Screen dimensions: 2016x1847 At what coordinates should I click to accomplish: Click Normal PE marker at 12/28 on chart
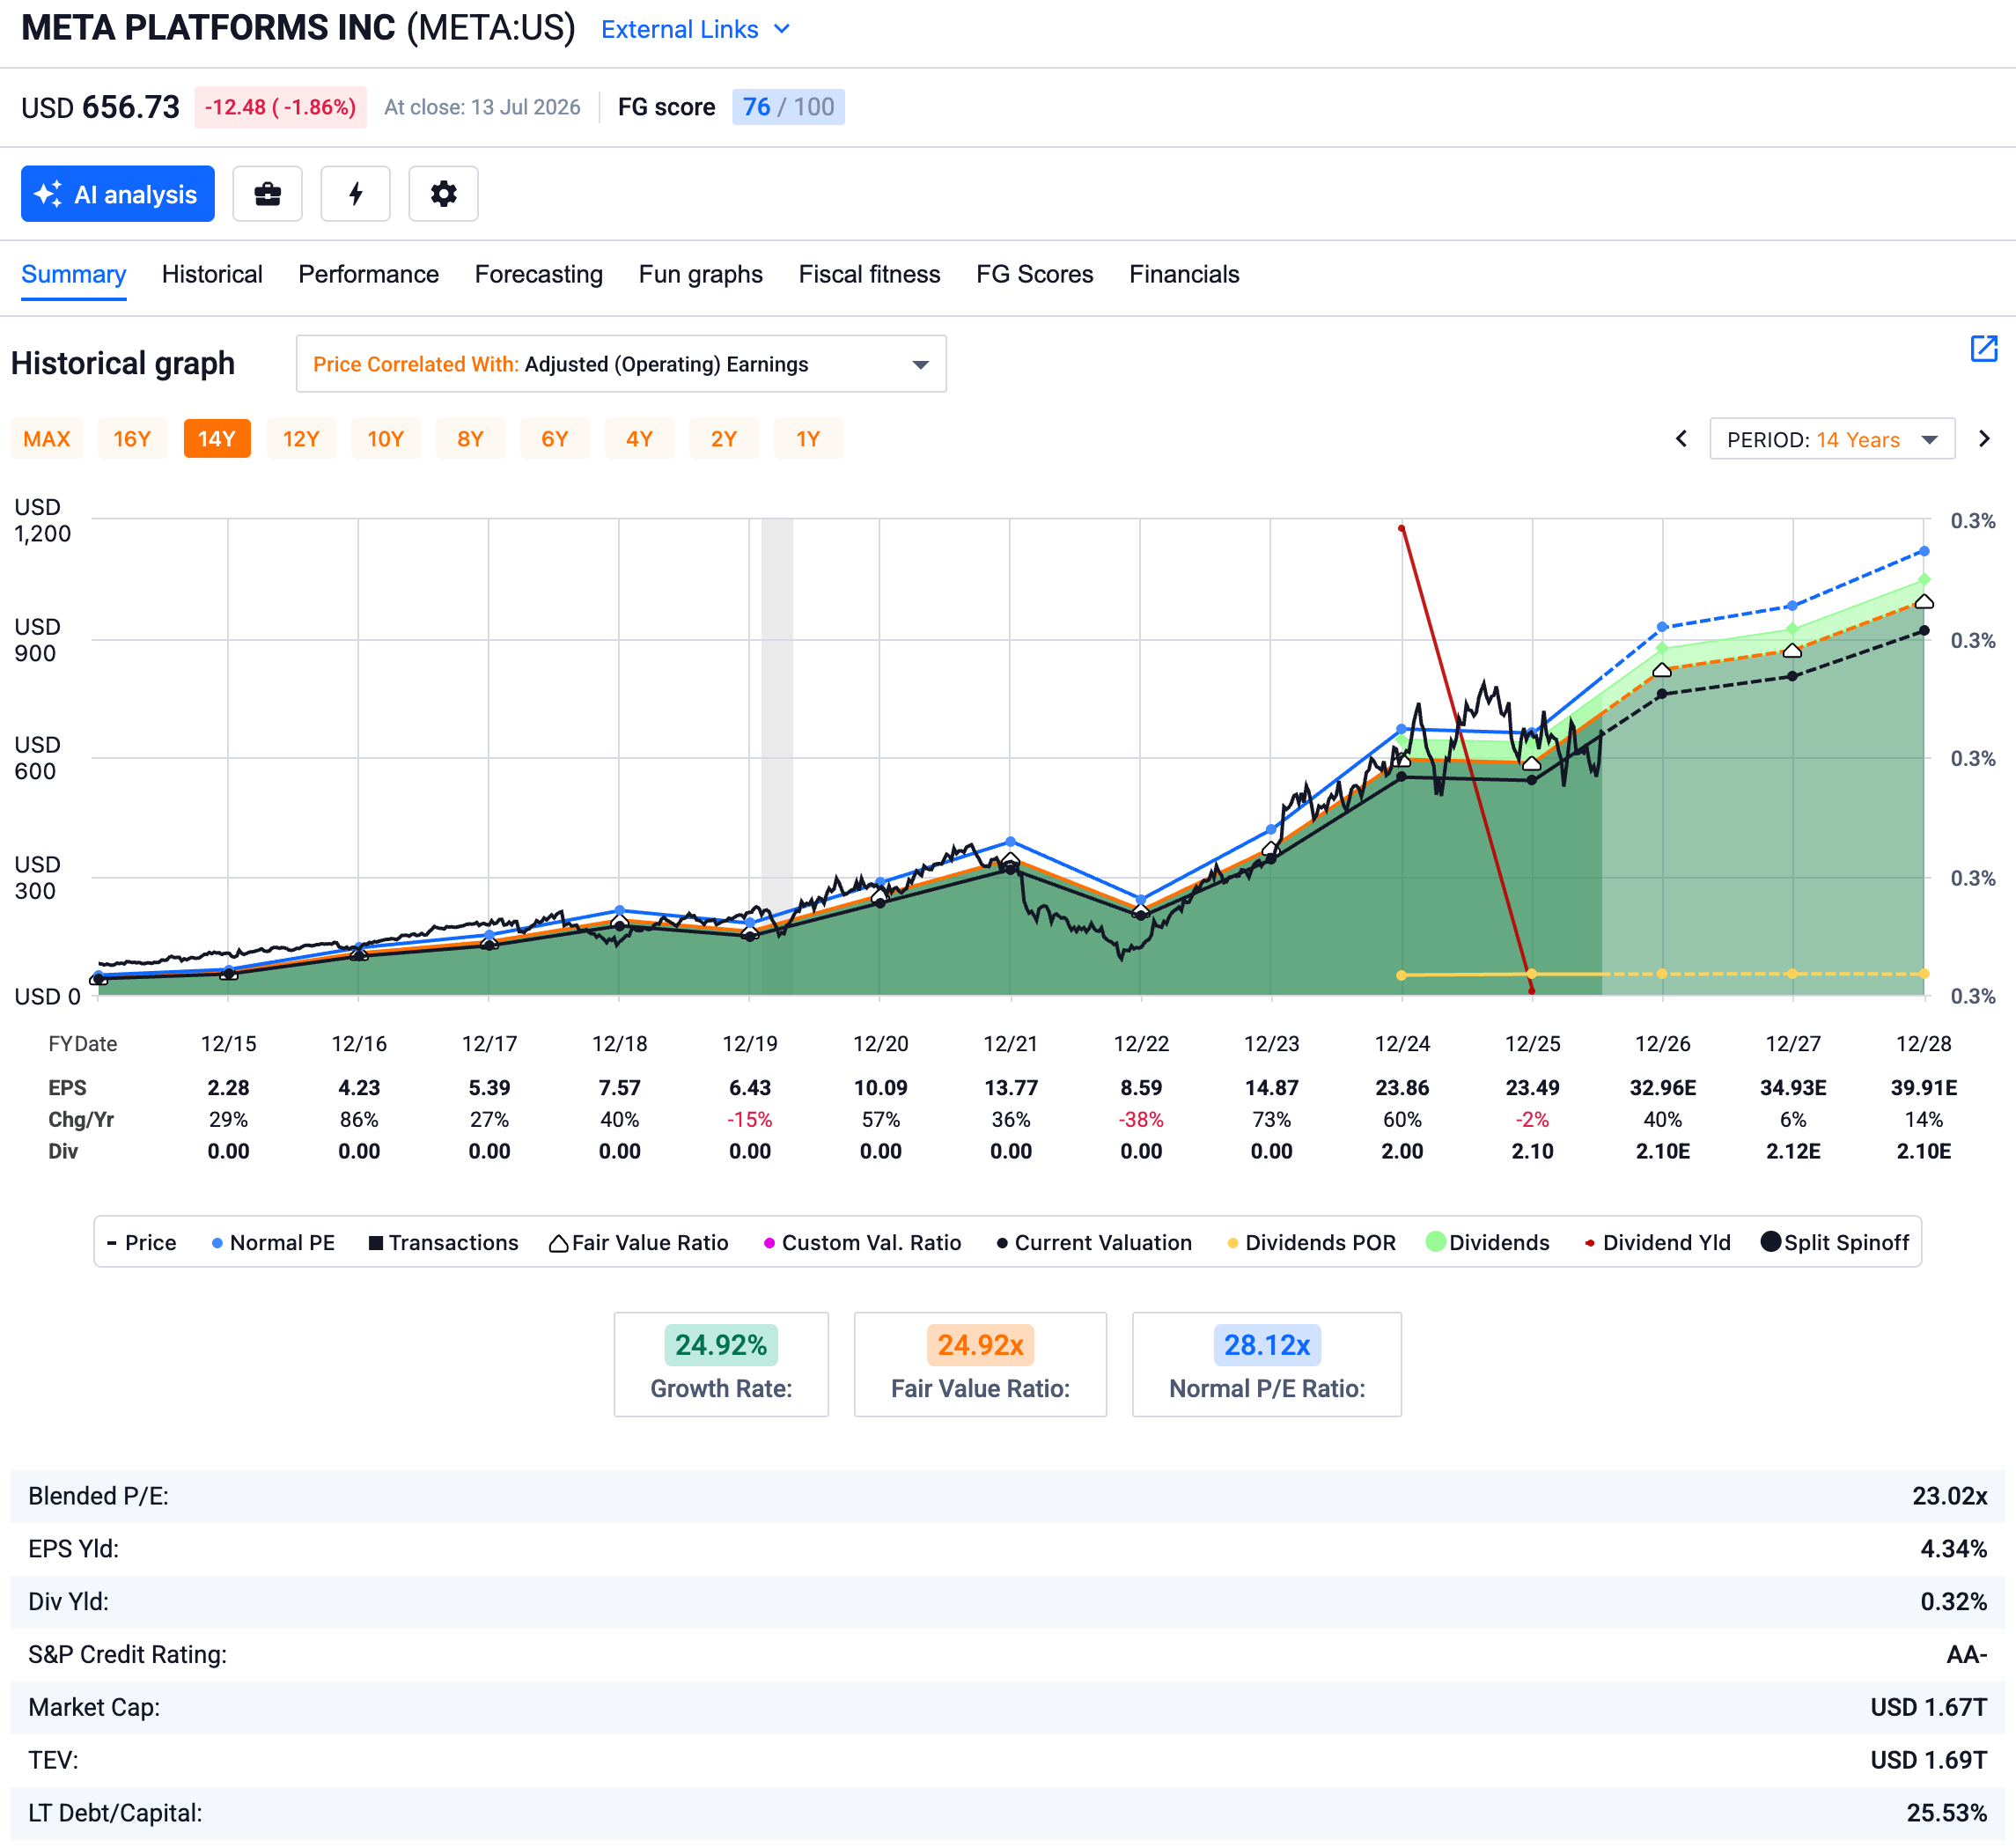pos(1924,551)
